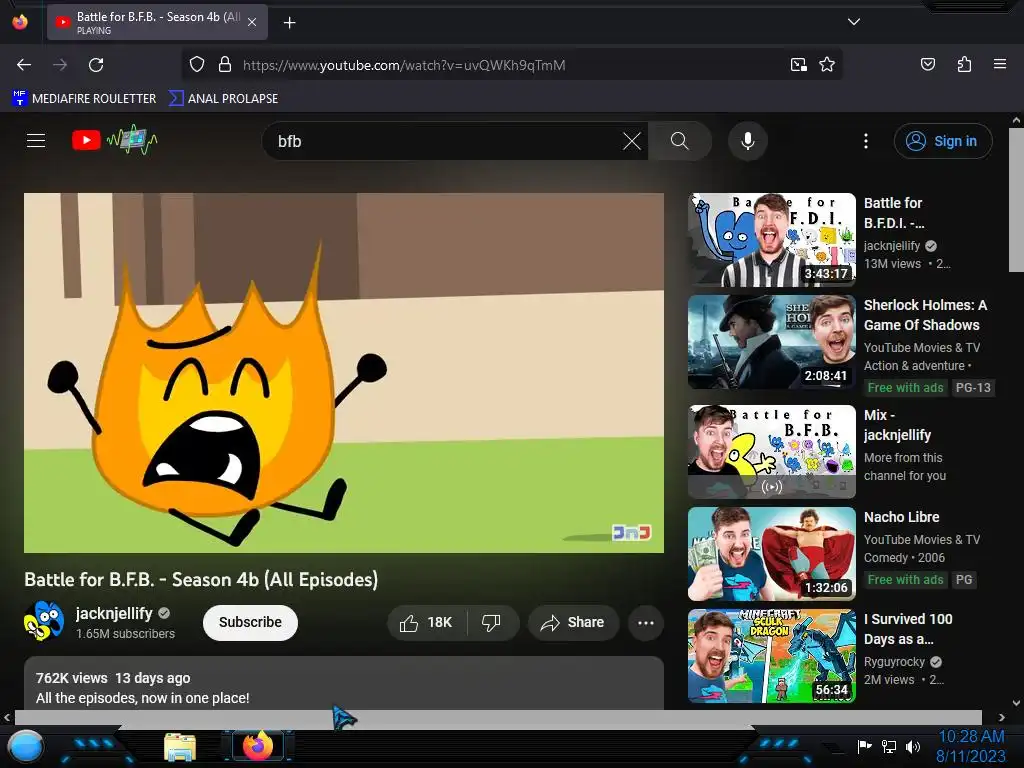Open jacknjellify channel avatar
The height and width of the screenshot is (768, 1024).
[x=44, y=621]
